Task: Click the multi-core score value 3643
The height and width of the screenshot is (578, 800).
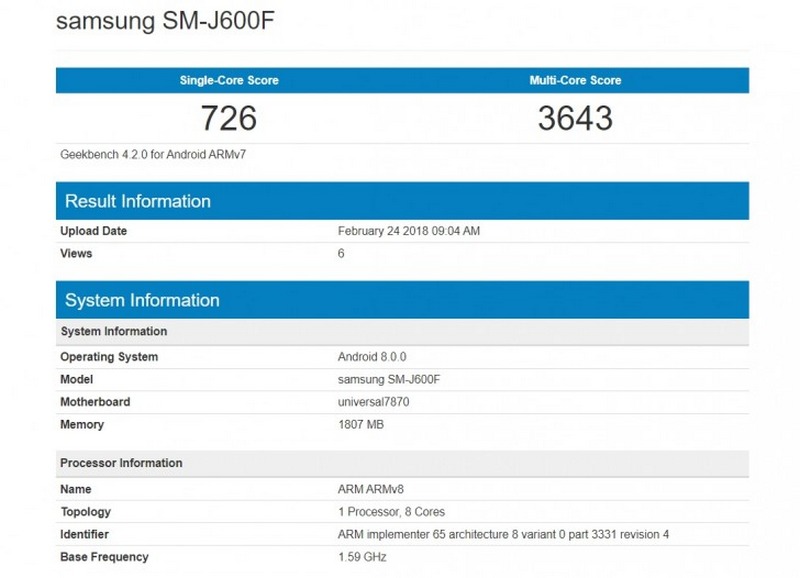Action: [575, 119]
